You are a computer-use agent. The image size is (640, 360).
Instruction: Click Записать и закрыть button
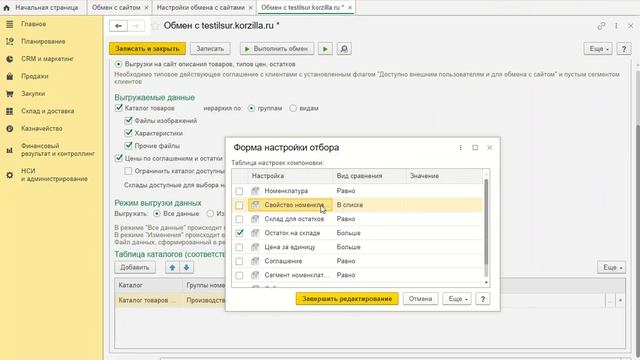click(147, 49)
